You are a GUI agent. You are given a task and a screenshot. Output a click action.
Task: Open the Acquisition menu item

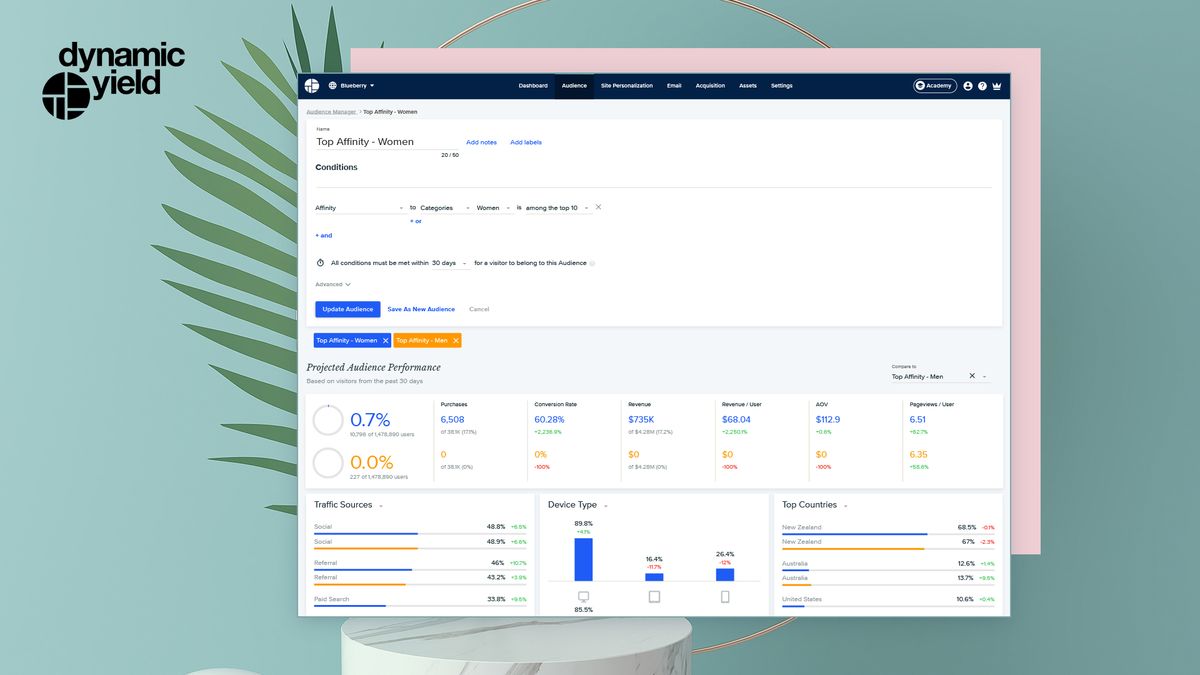click(710, 86)
